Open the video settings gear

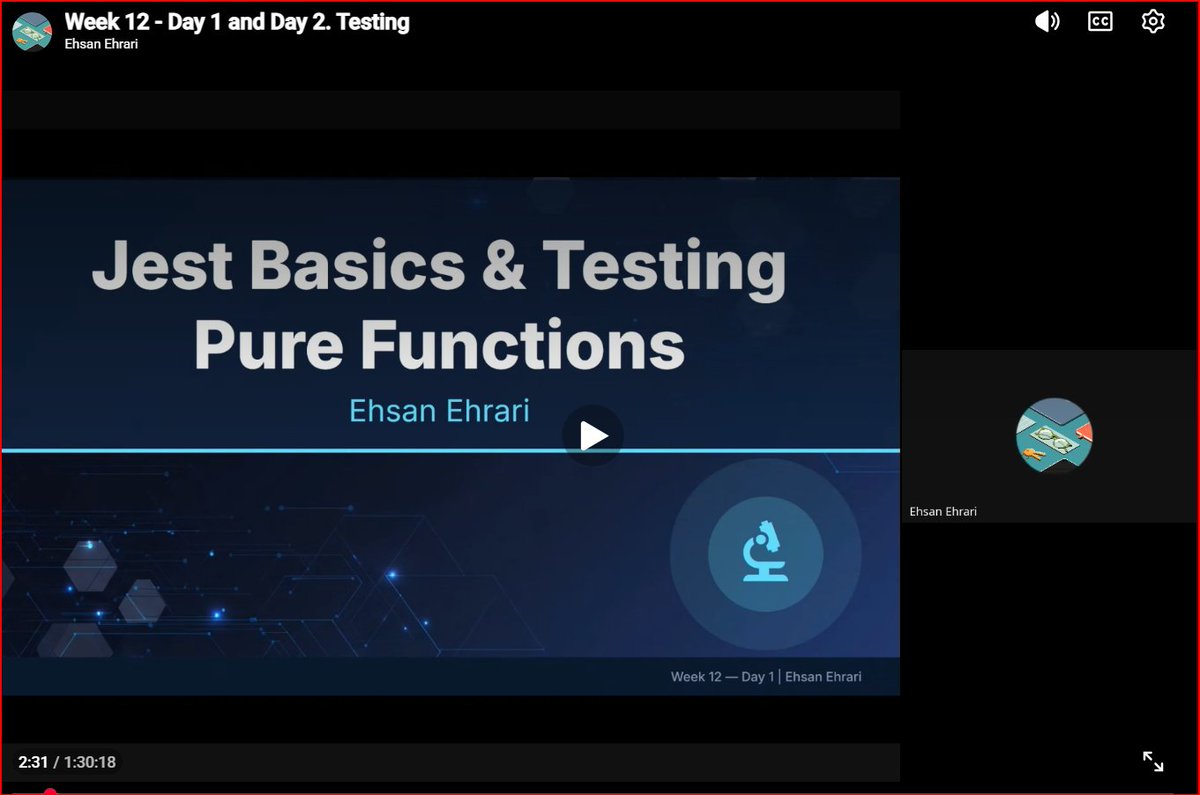(x=1153, y=21)
